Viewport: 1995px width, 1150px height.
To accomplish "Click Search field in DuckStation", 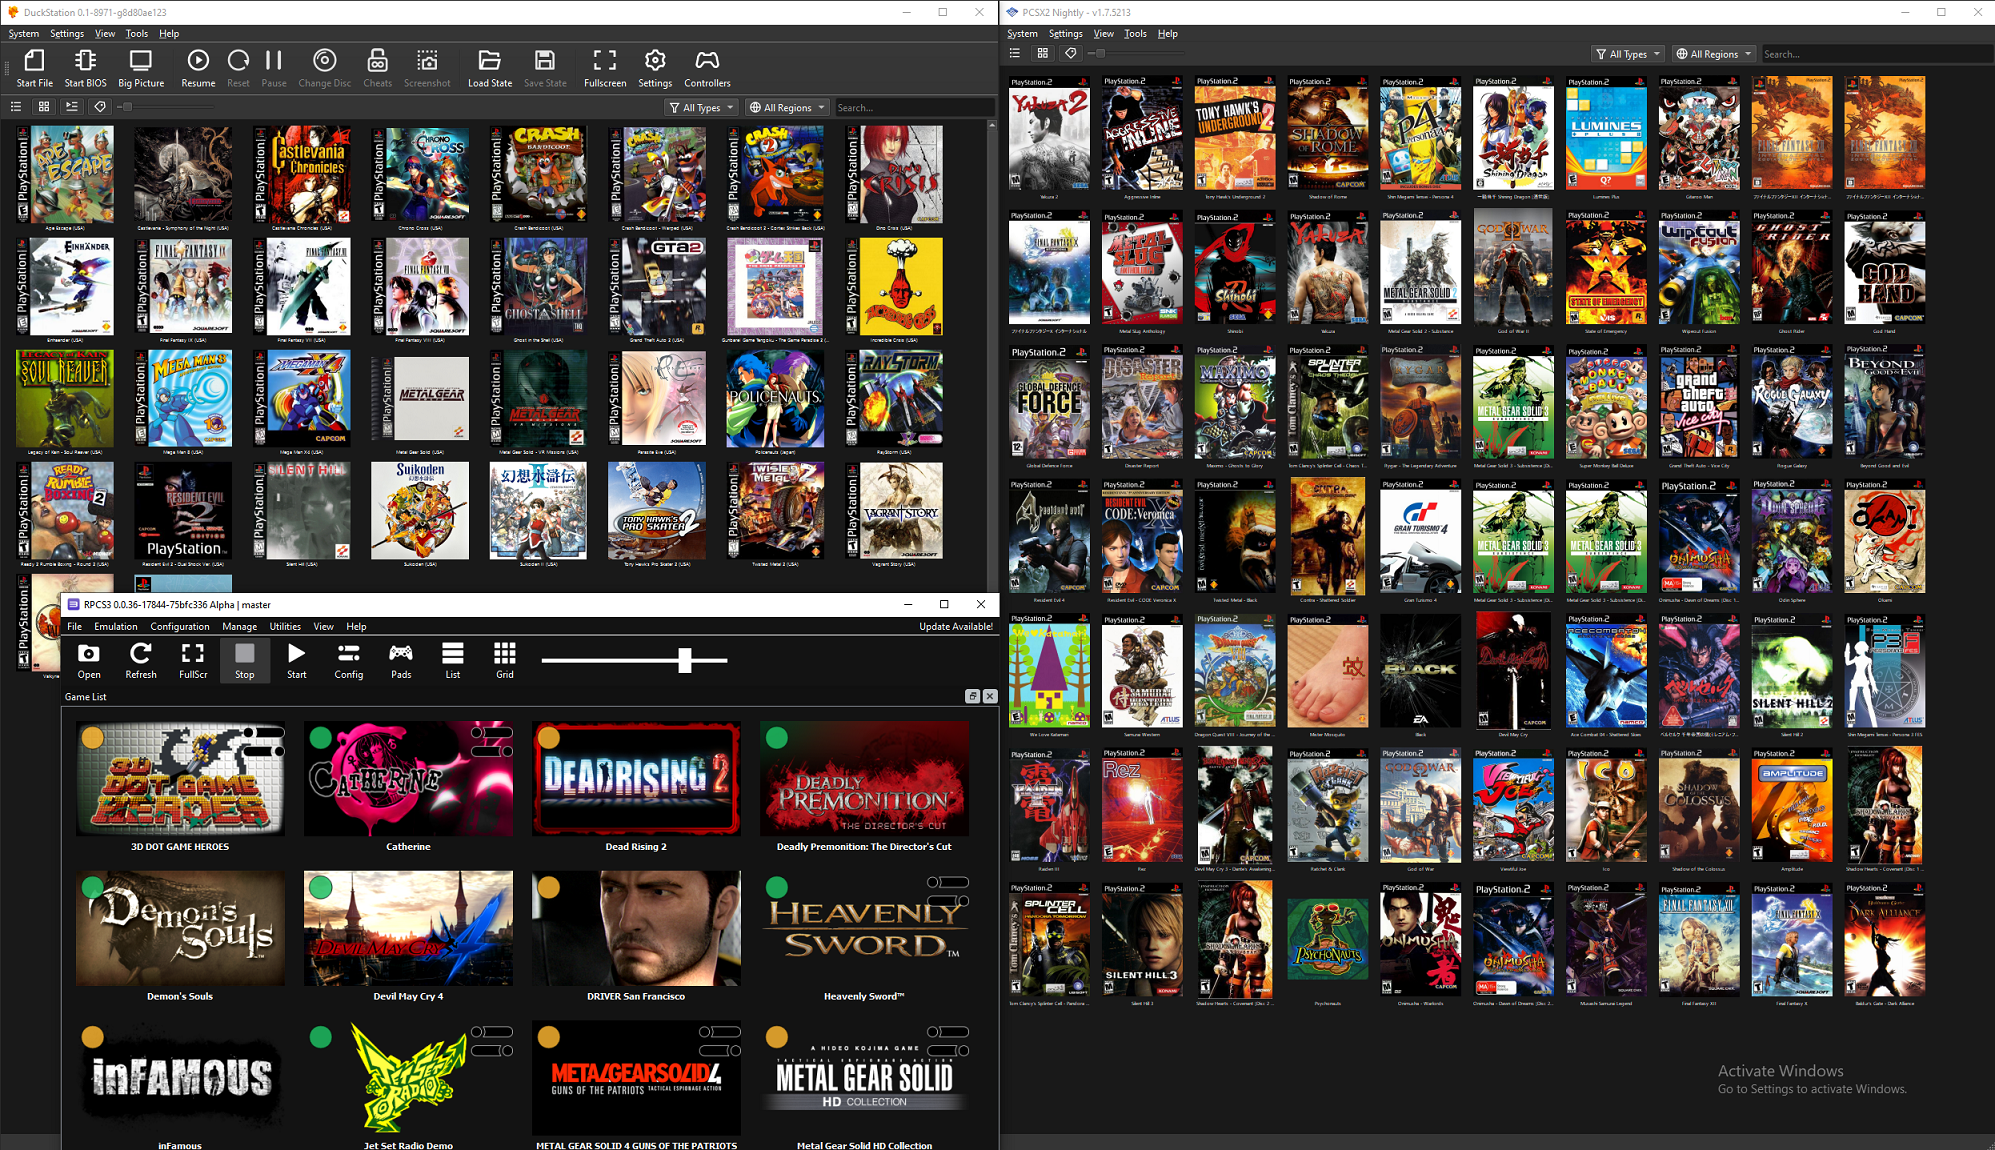I will (912, 107).
